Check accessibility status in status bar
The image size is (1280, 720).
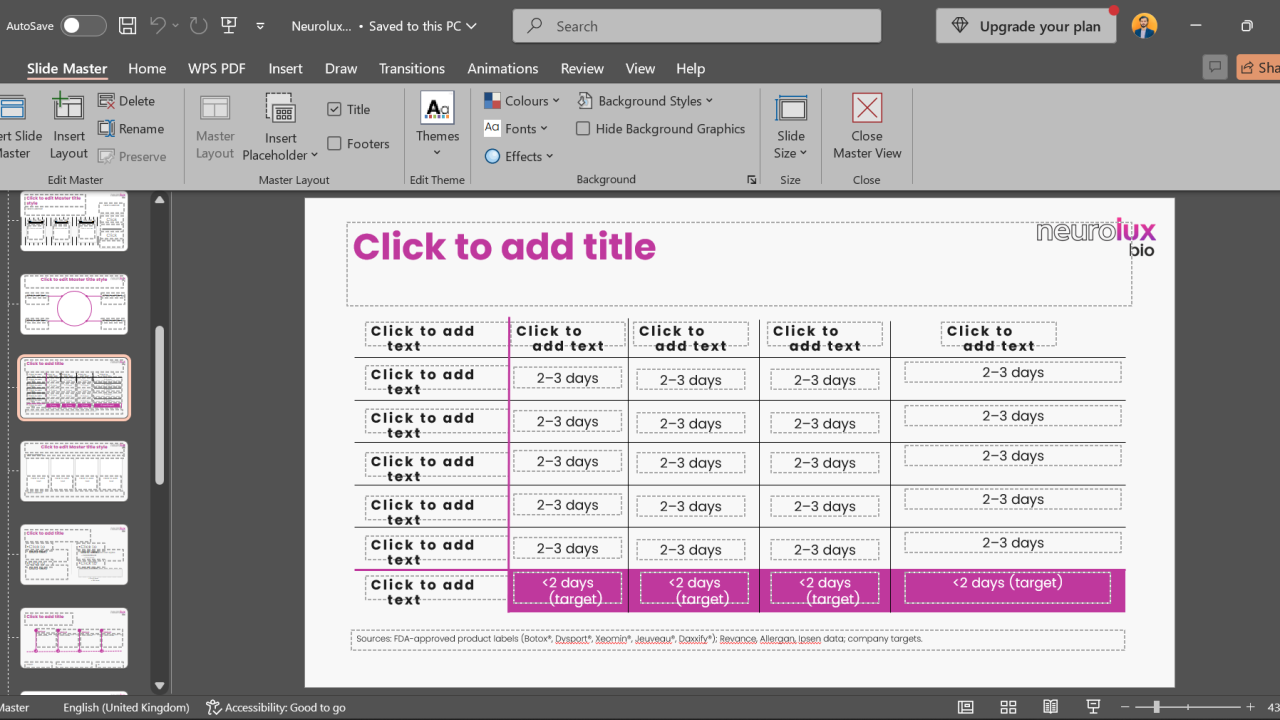pos(276,707)
